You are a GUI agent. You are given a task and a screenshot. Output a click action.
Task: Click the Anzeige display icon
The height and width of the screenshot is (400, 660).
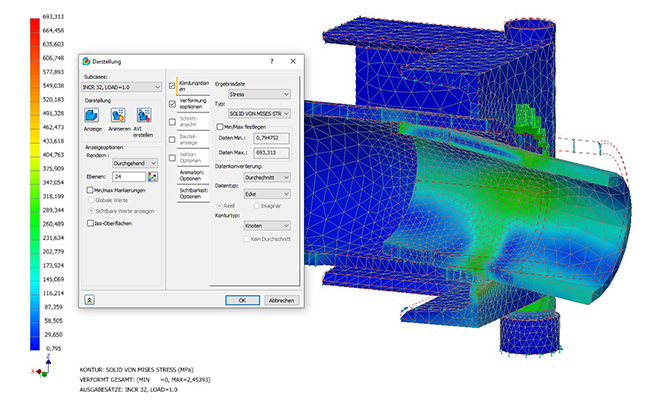[92, 116]
